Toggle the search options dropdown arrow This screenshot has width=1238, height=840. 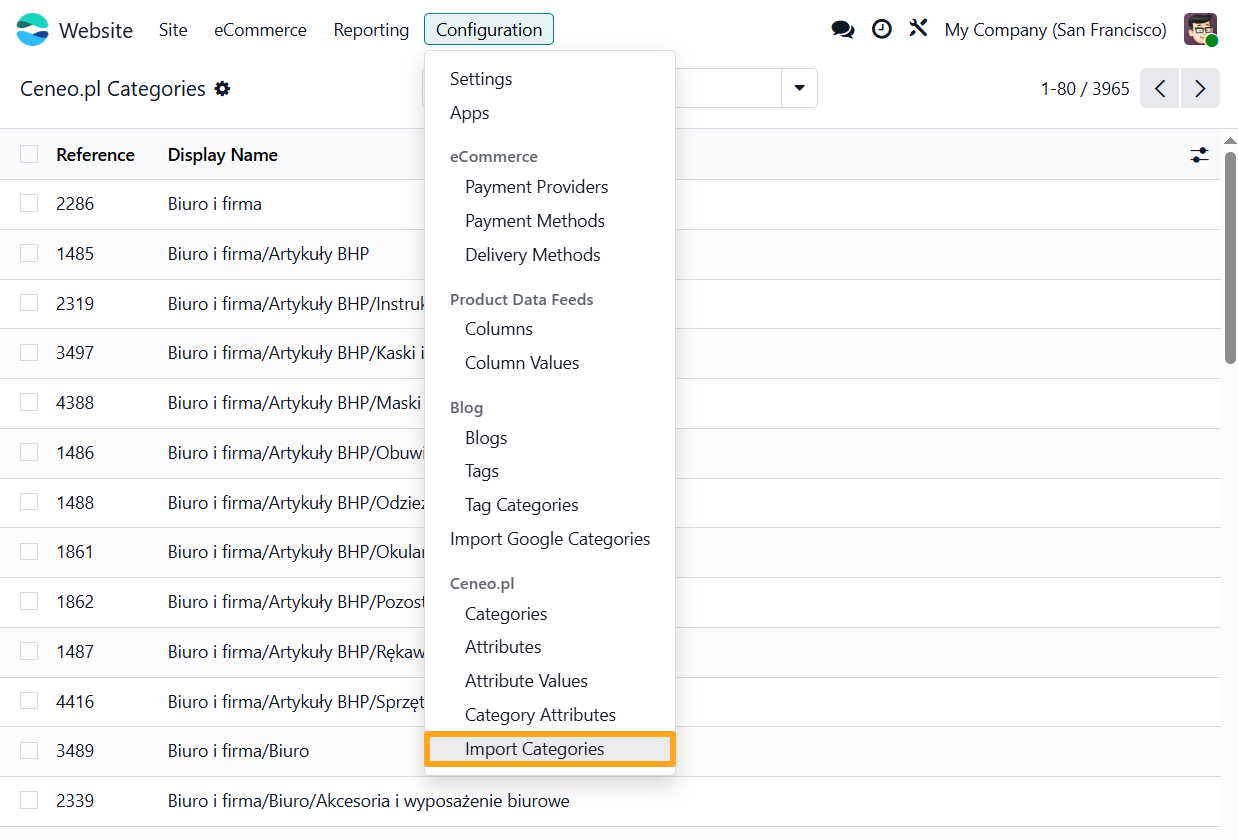[x=799, y=88]
